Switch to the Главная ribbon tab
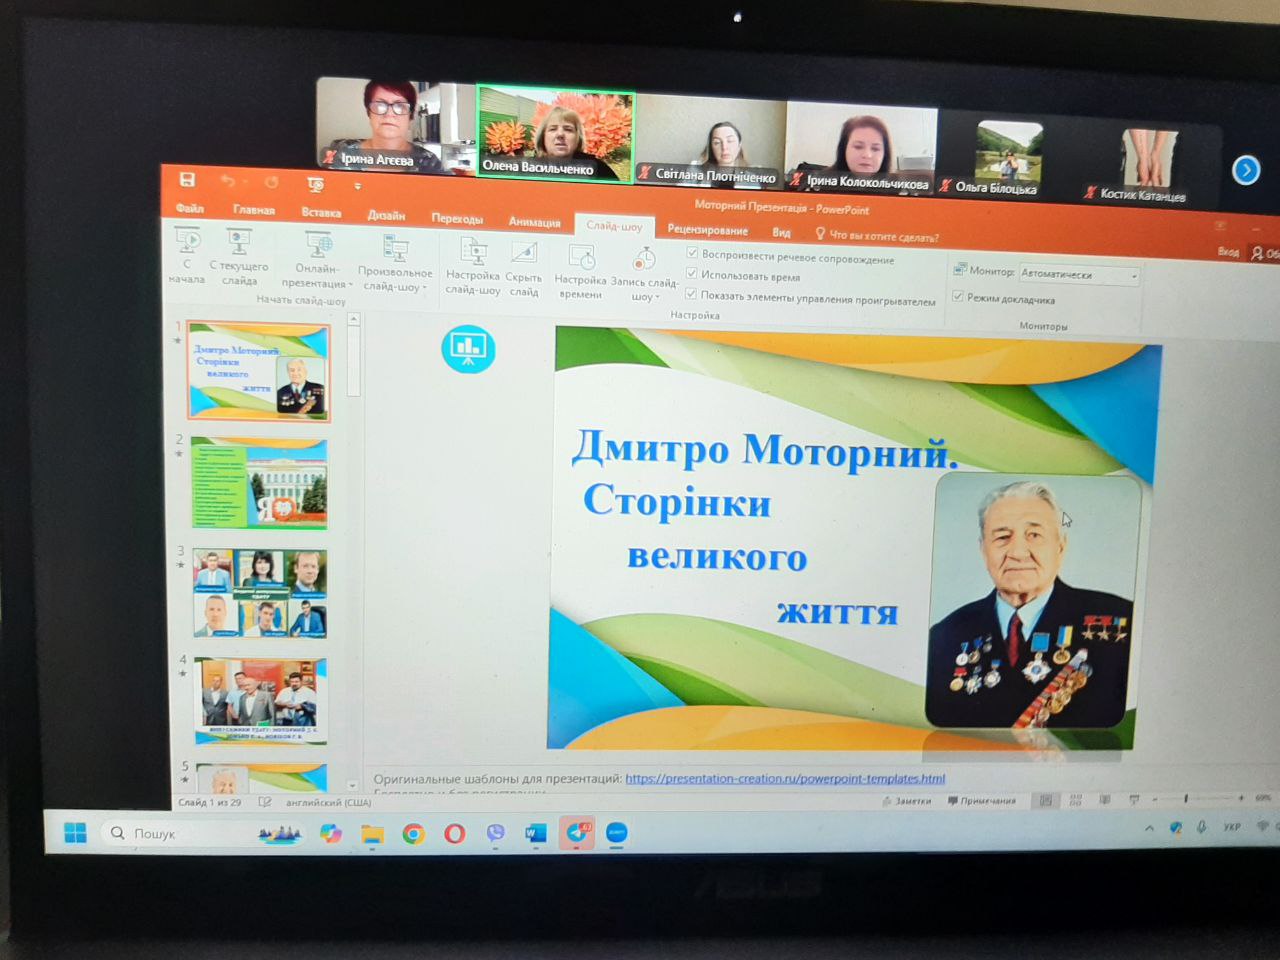 coord(254,210)
